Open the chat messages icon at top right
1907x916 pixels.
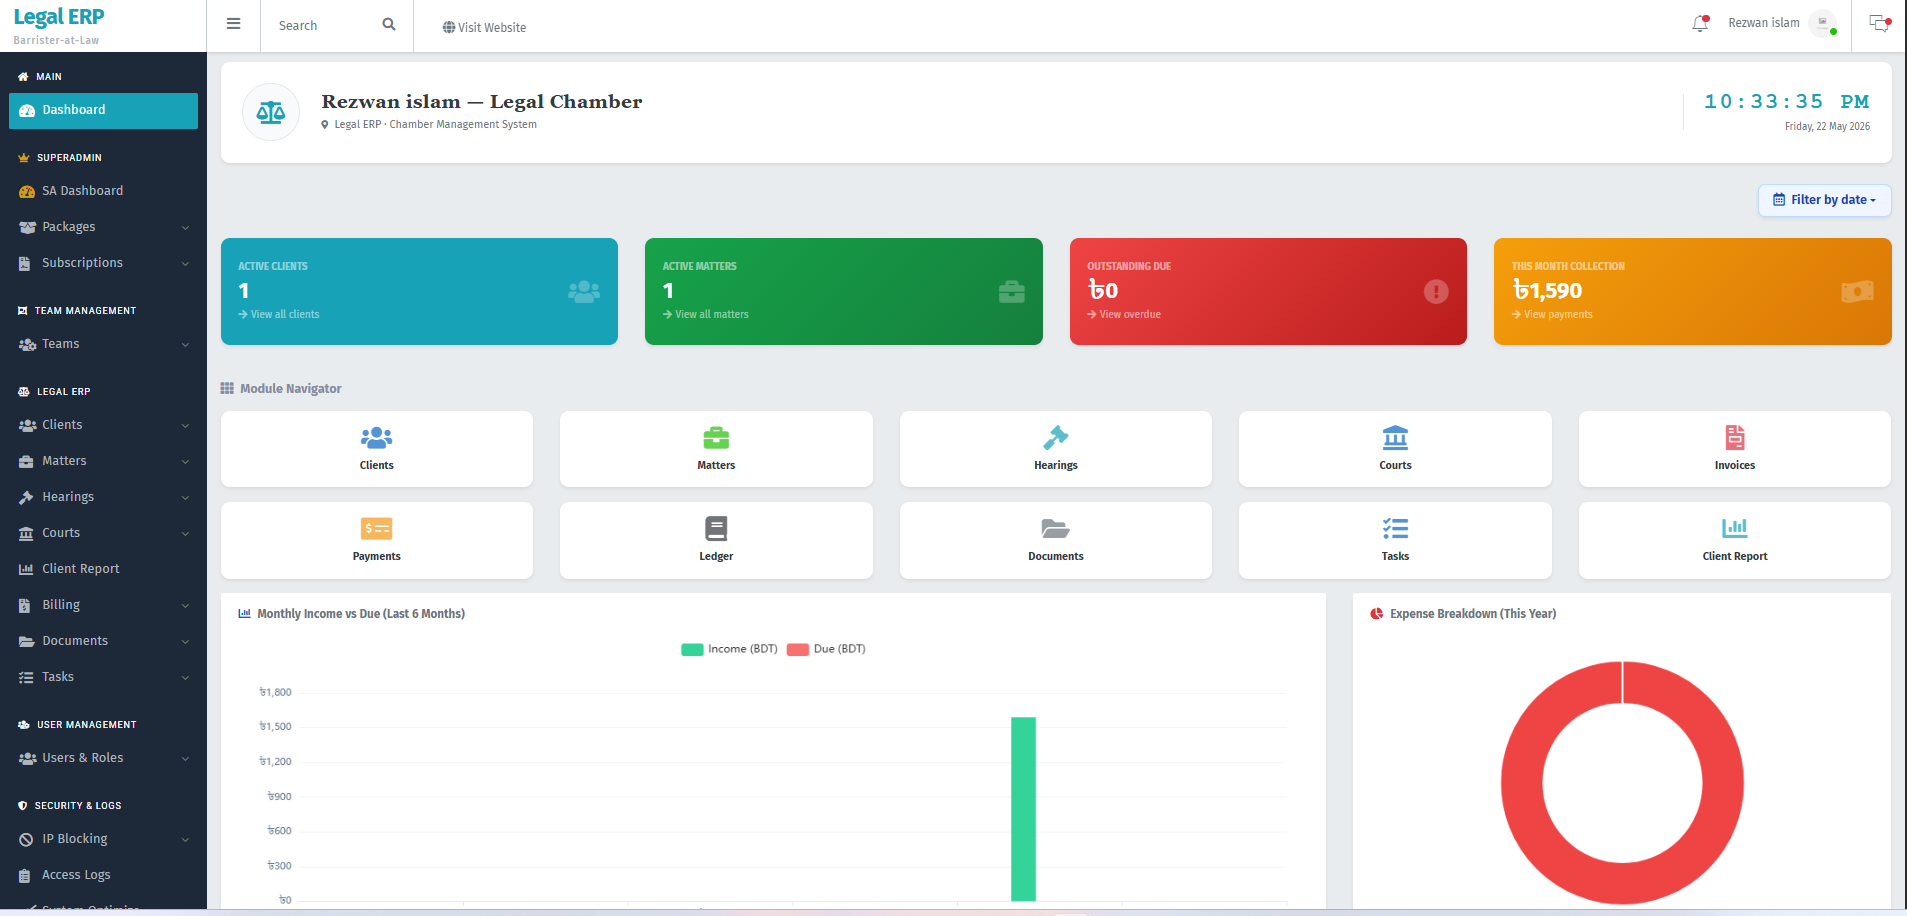1880,24
